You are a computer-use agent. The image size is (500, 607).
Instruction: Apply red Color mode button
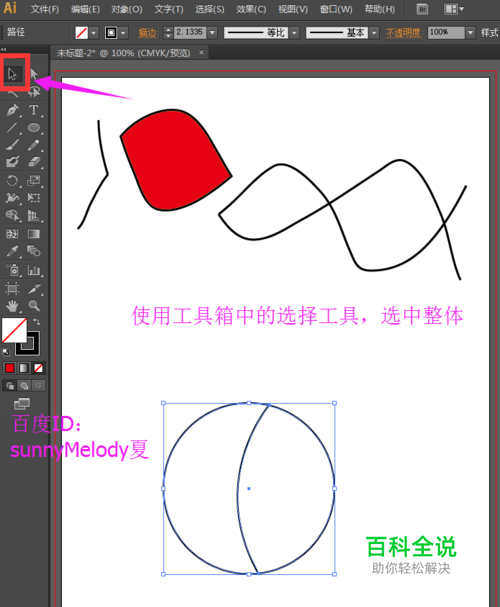[10, 368]
